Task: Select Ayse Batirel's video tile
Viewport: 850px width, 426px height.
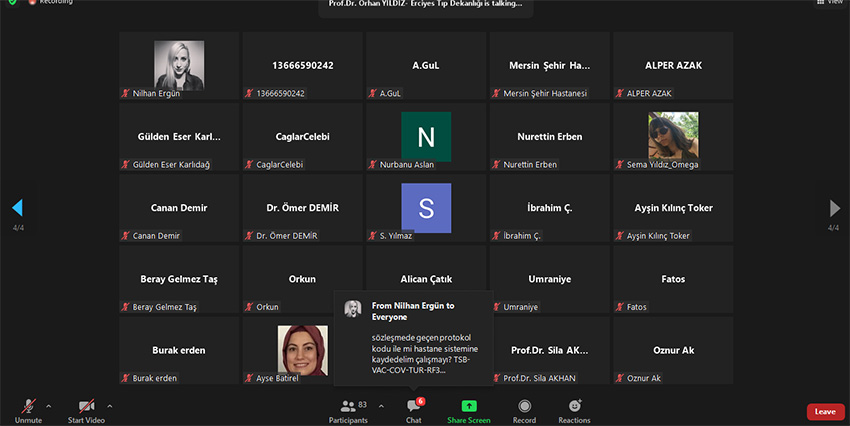Action: tap(302, 351)
